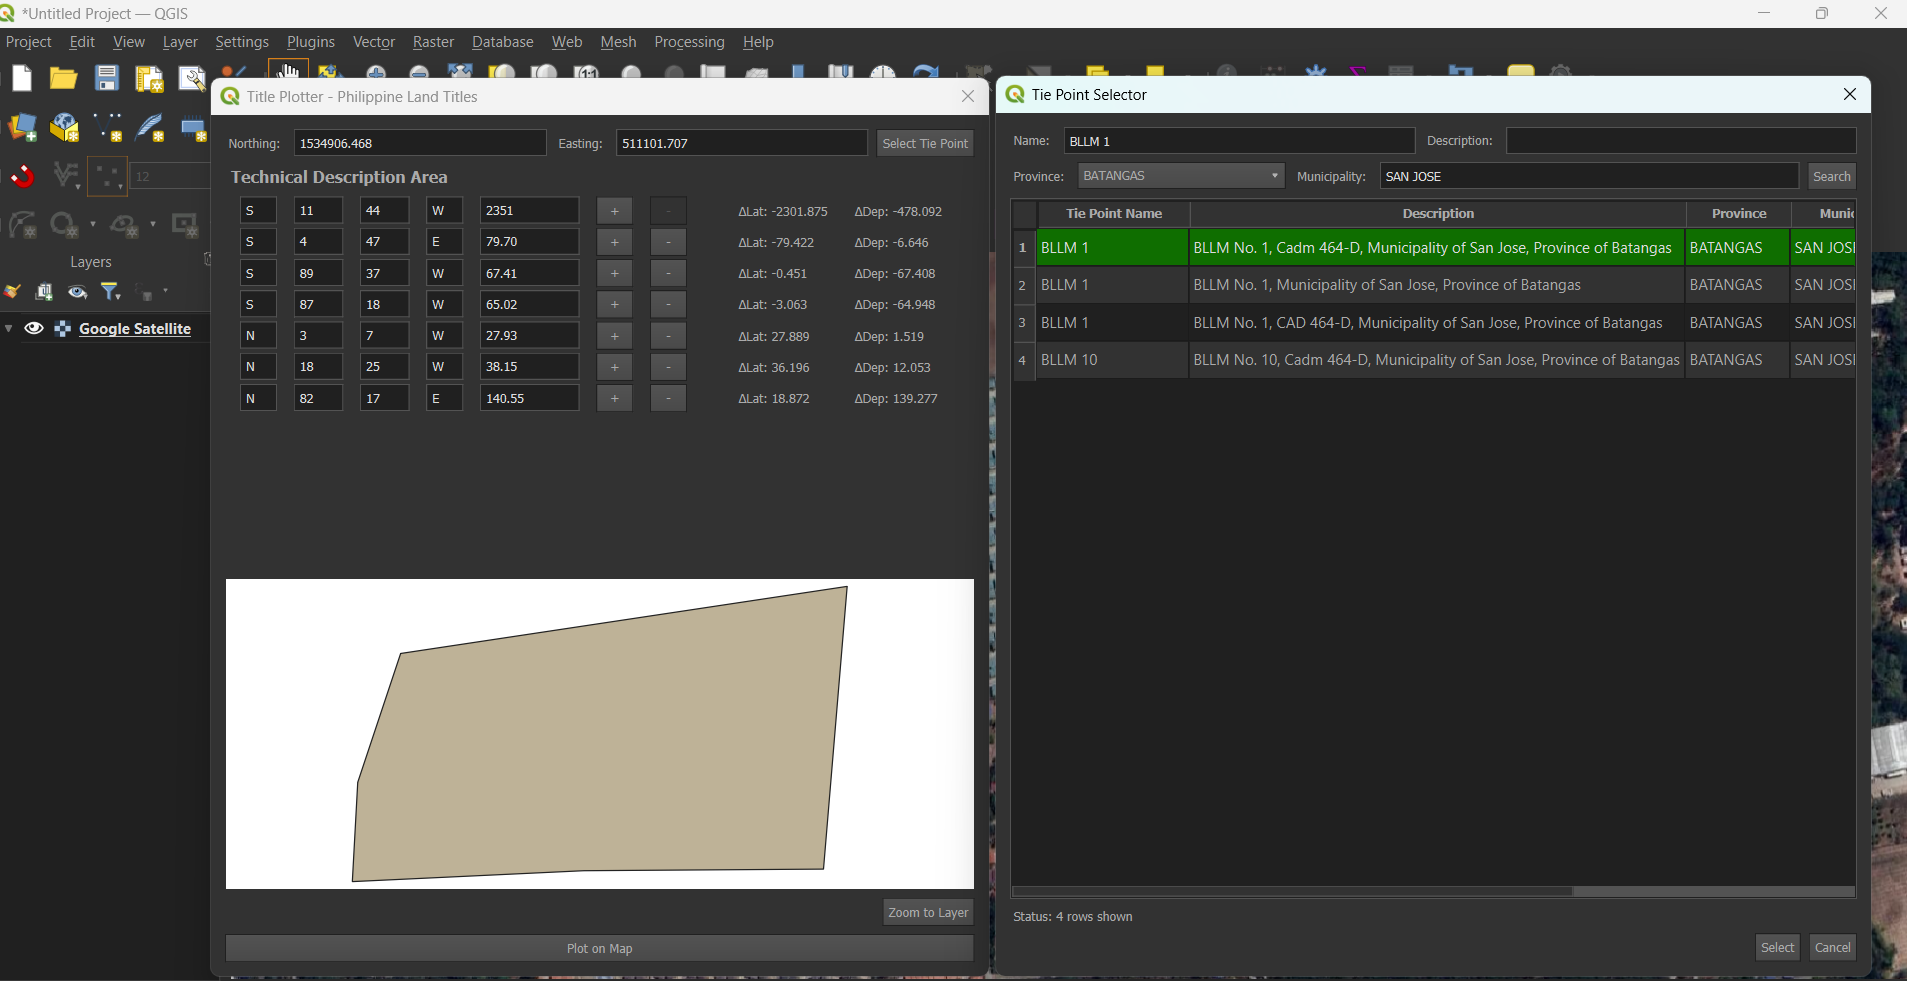
Task: Save the project with the floppy disk icon
Action: point(107,79)
